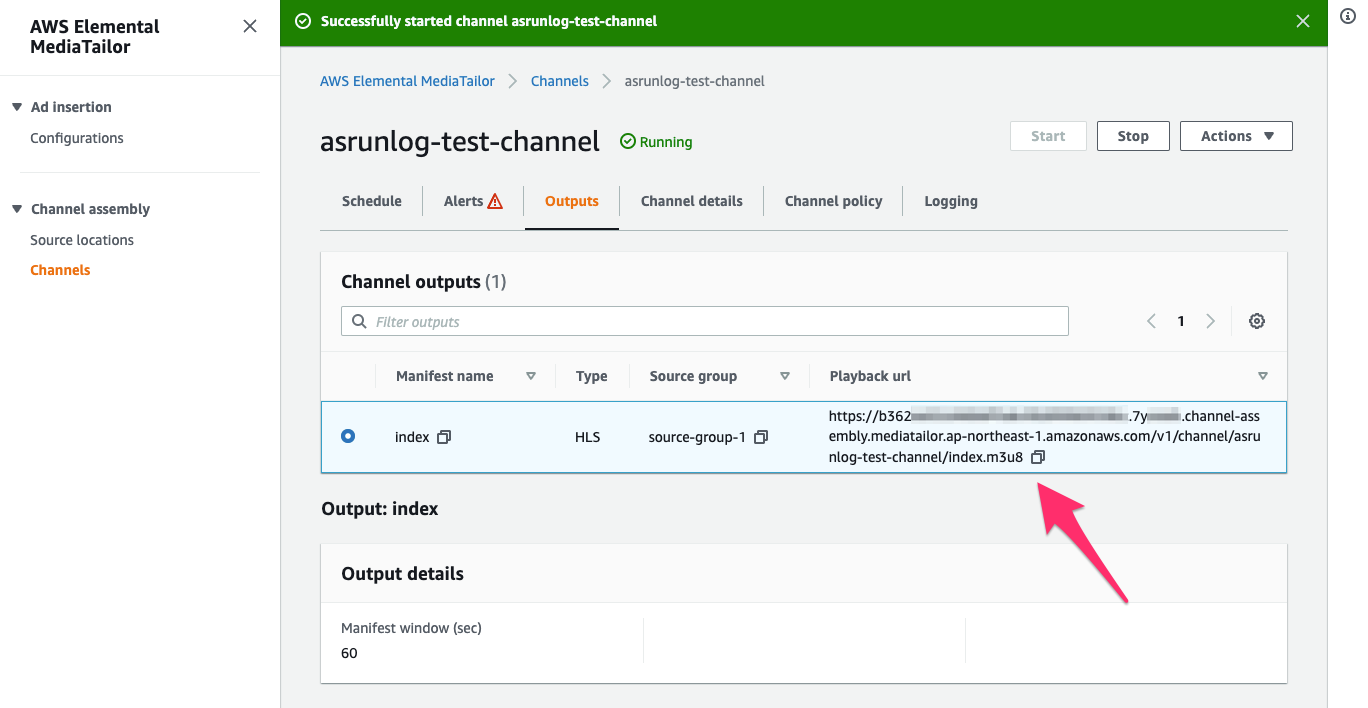Click the Channel outputs heading

(x=424, y=282)
